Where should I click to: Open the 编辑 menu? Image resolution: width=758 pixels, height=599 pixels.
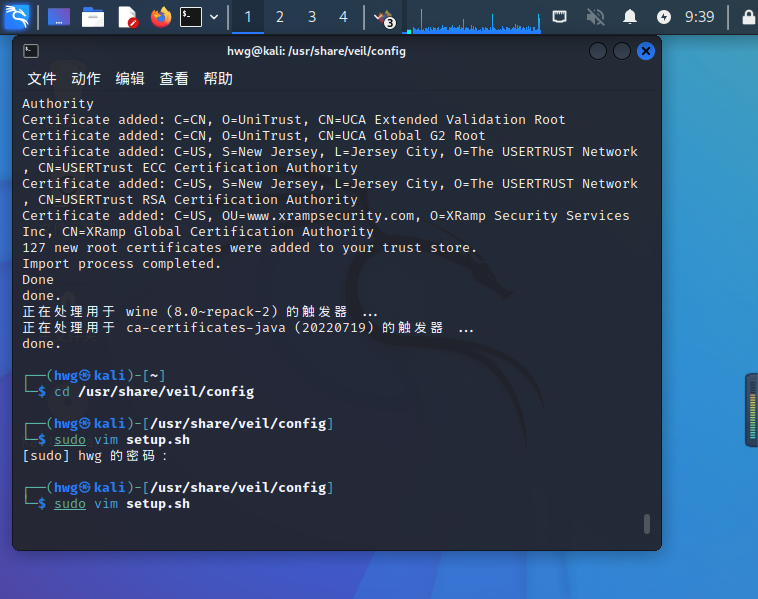tap(130, 78)
